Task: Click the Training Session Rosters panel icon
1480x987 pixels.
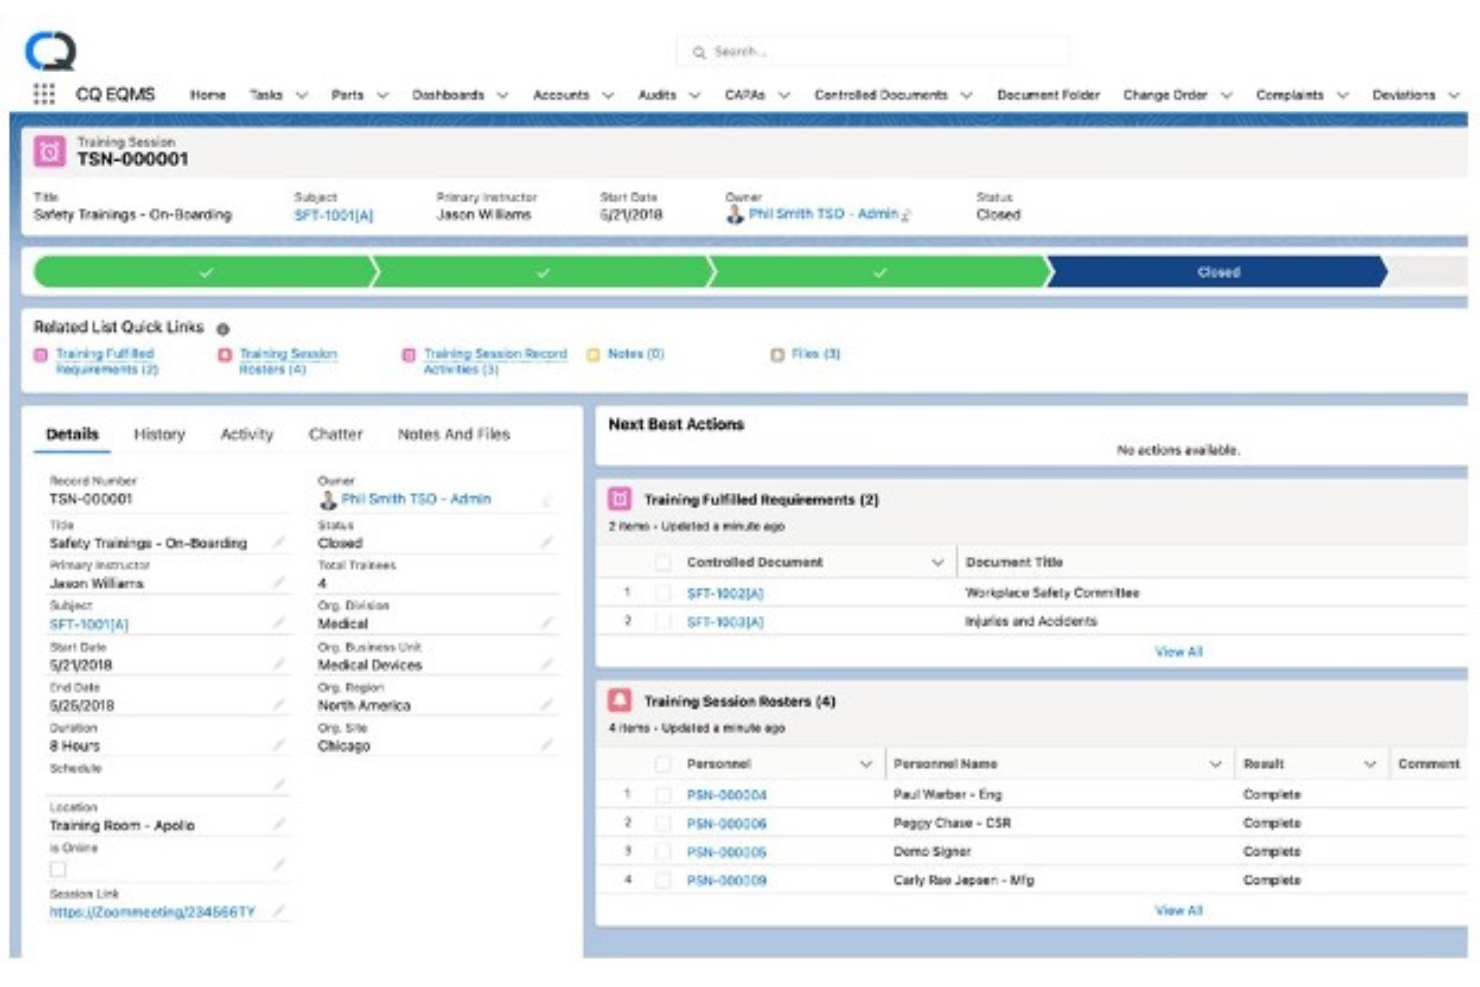Action: [620, 700]
